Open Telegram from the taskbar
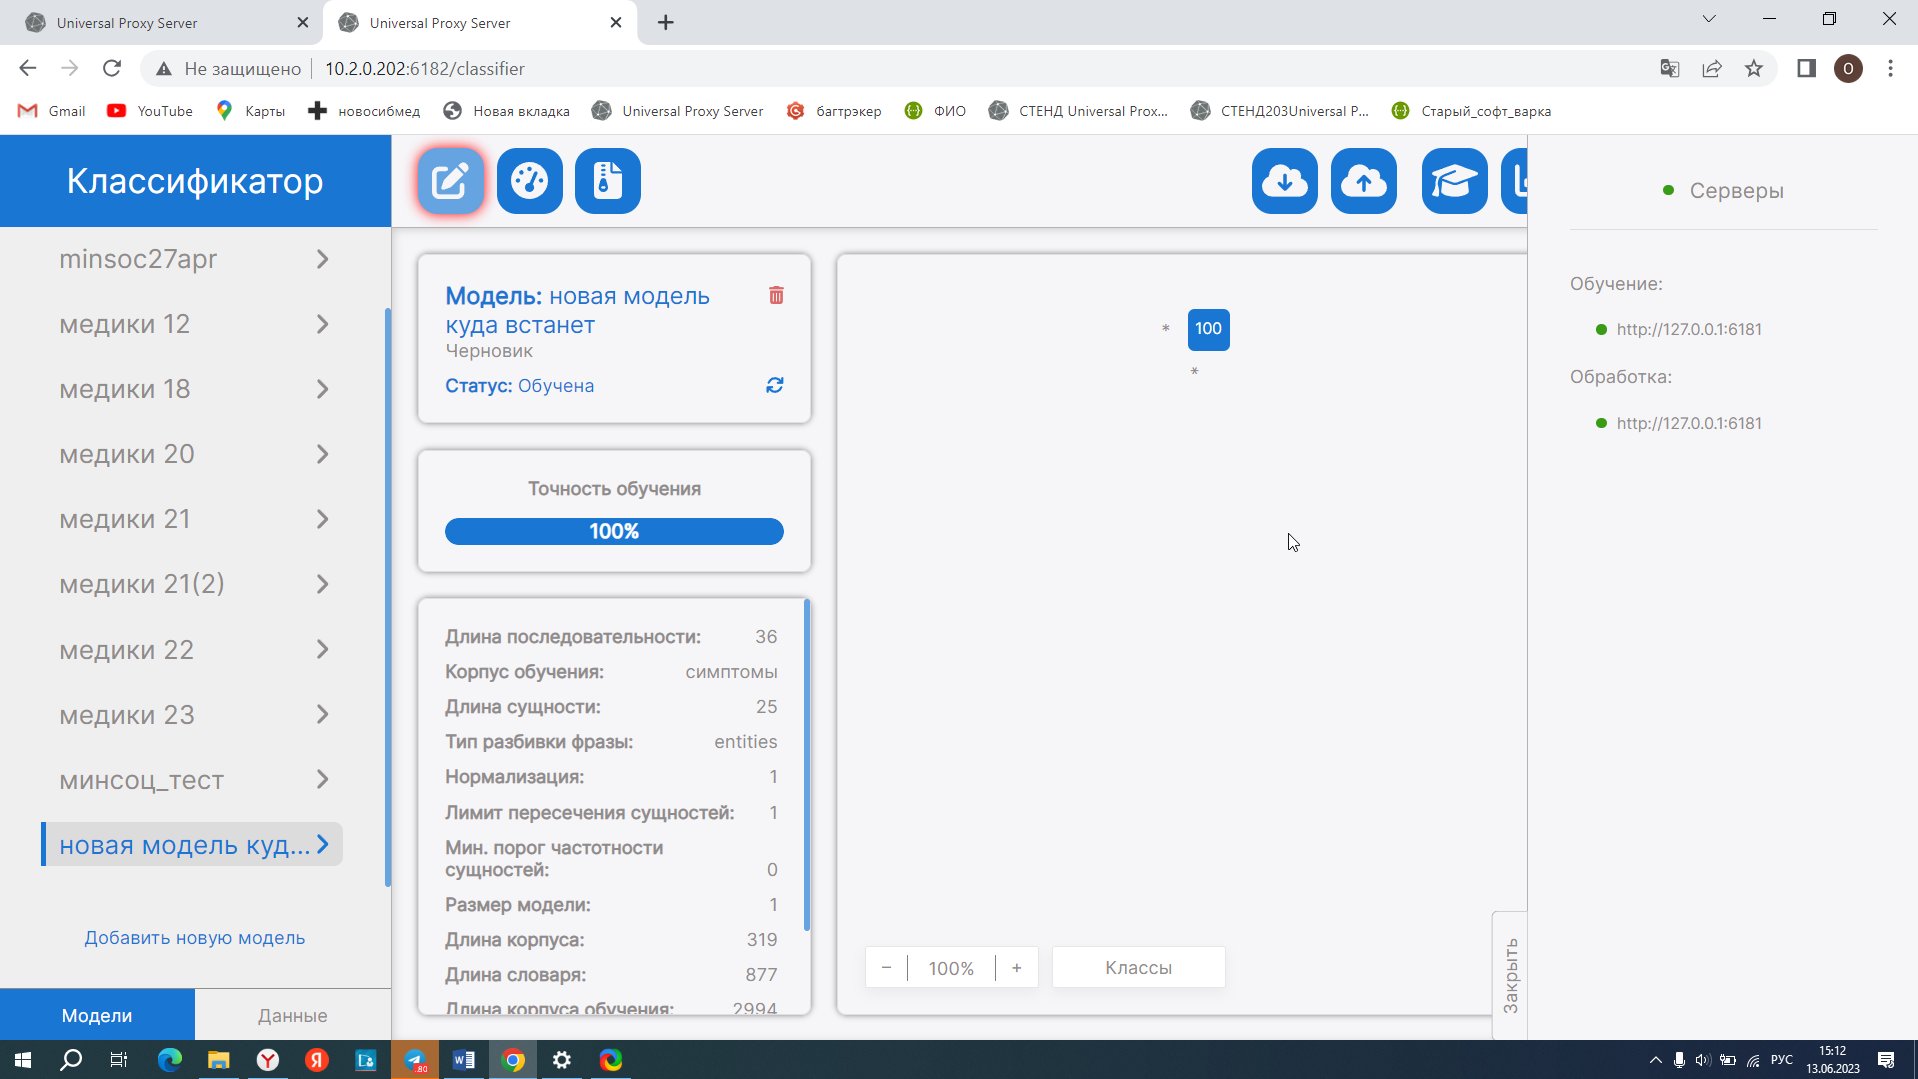 pyautogui.click(x=415, y=1060)
